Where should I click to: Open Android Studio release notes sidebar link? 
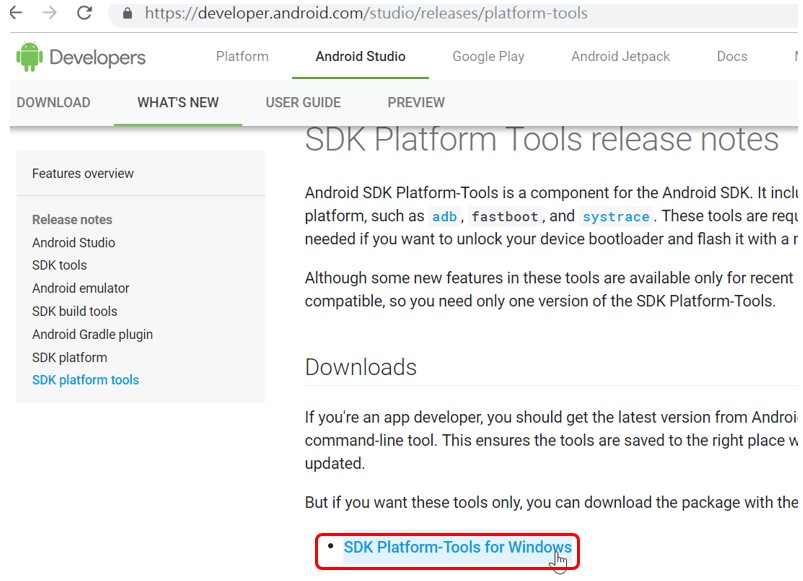pyautogui.click(x=74, y=243)
